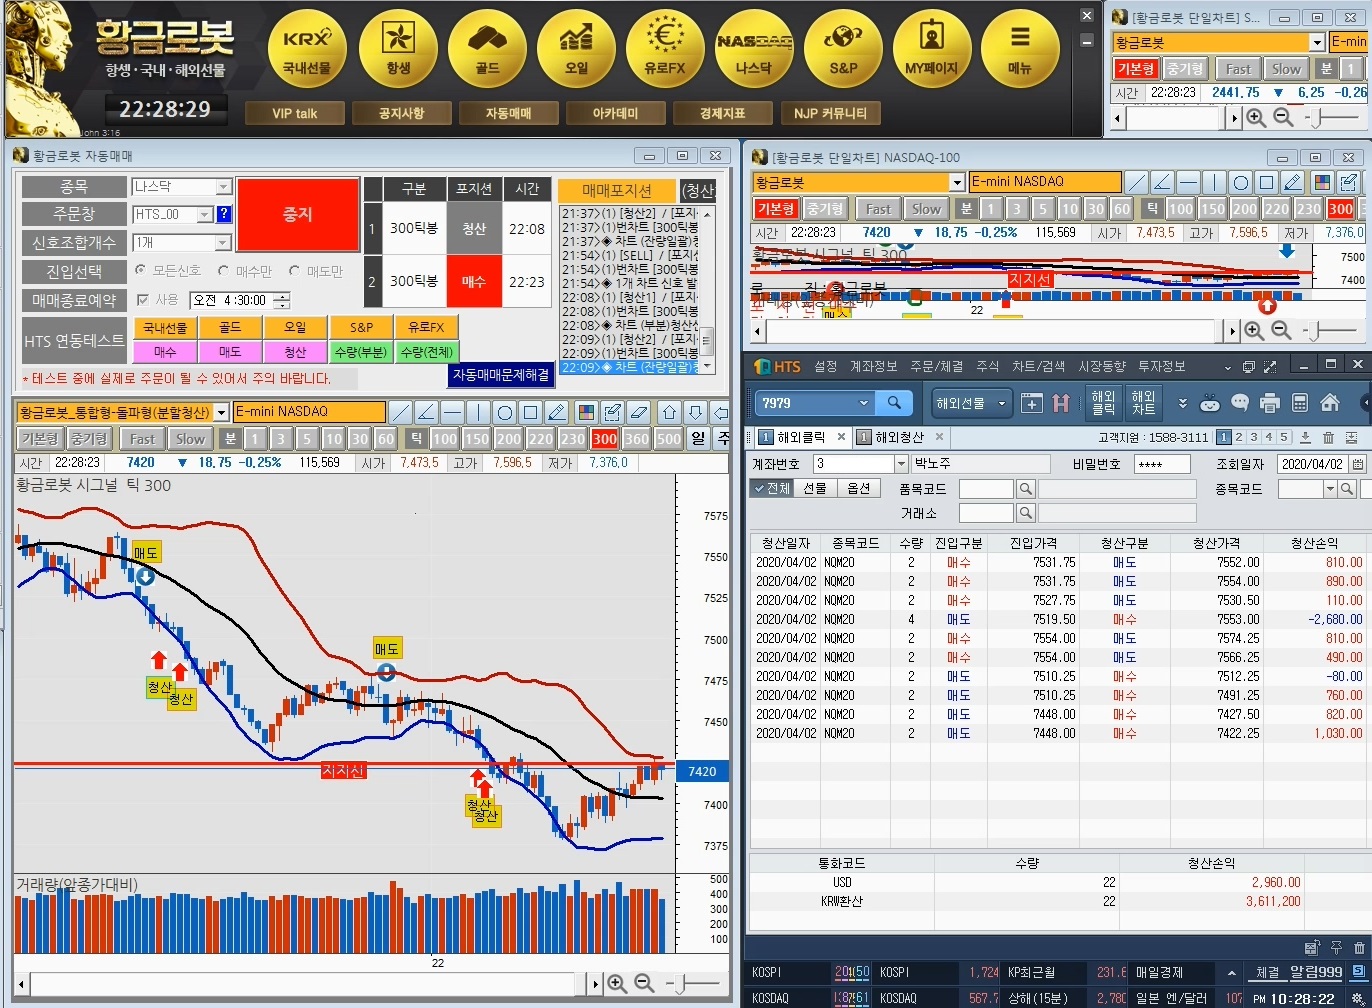Screen dimensions: 1372x1008
Task: Open the 항셍 market icon
Action: (x=398, y=47)
